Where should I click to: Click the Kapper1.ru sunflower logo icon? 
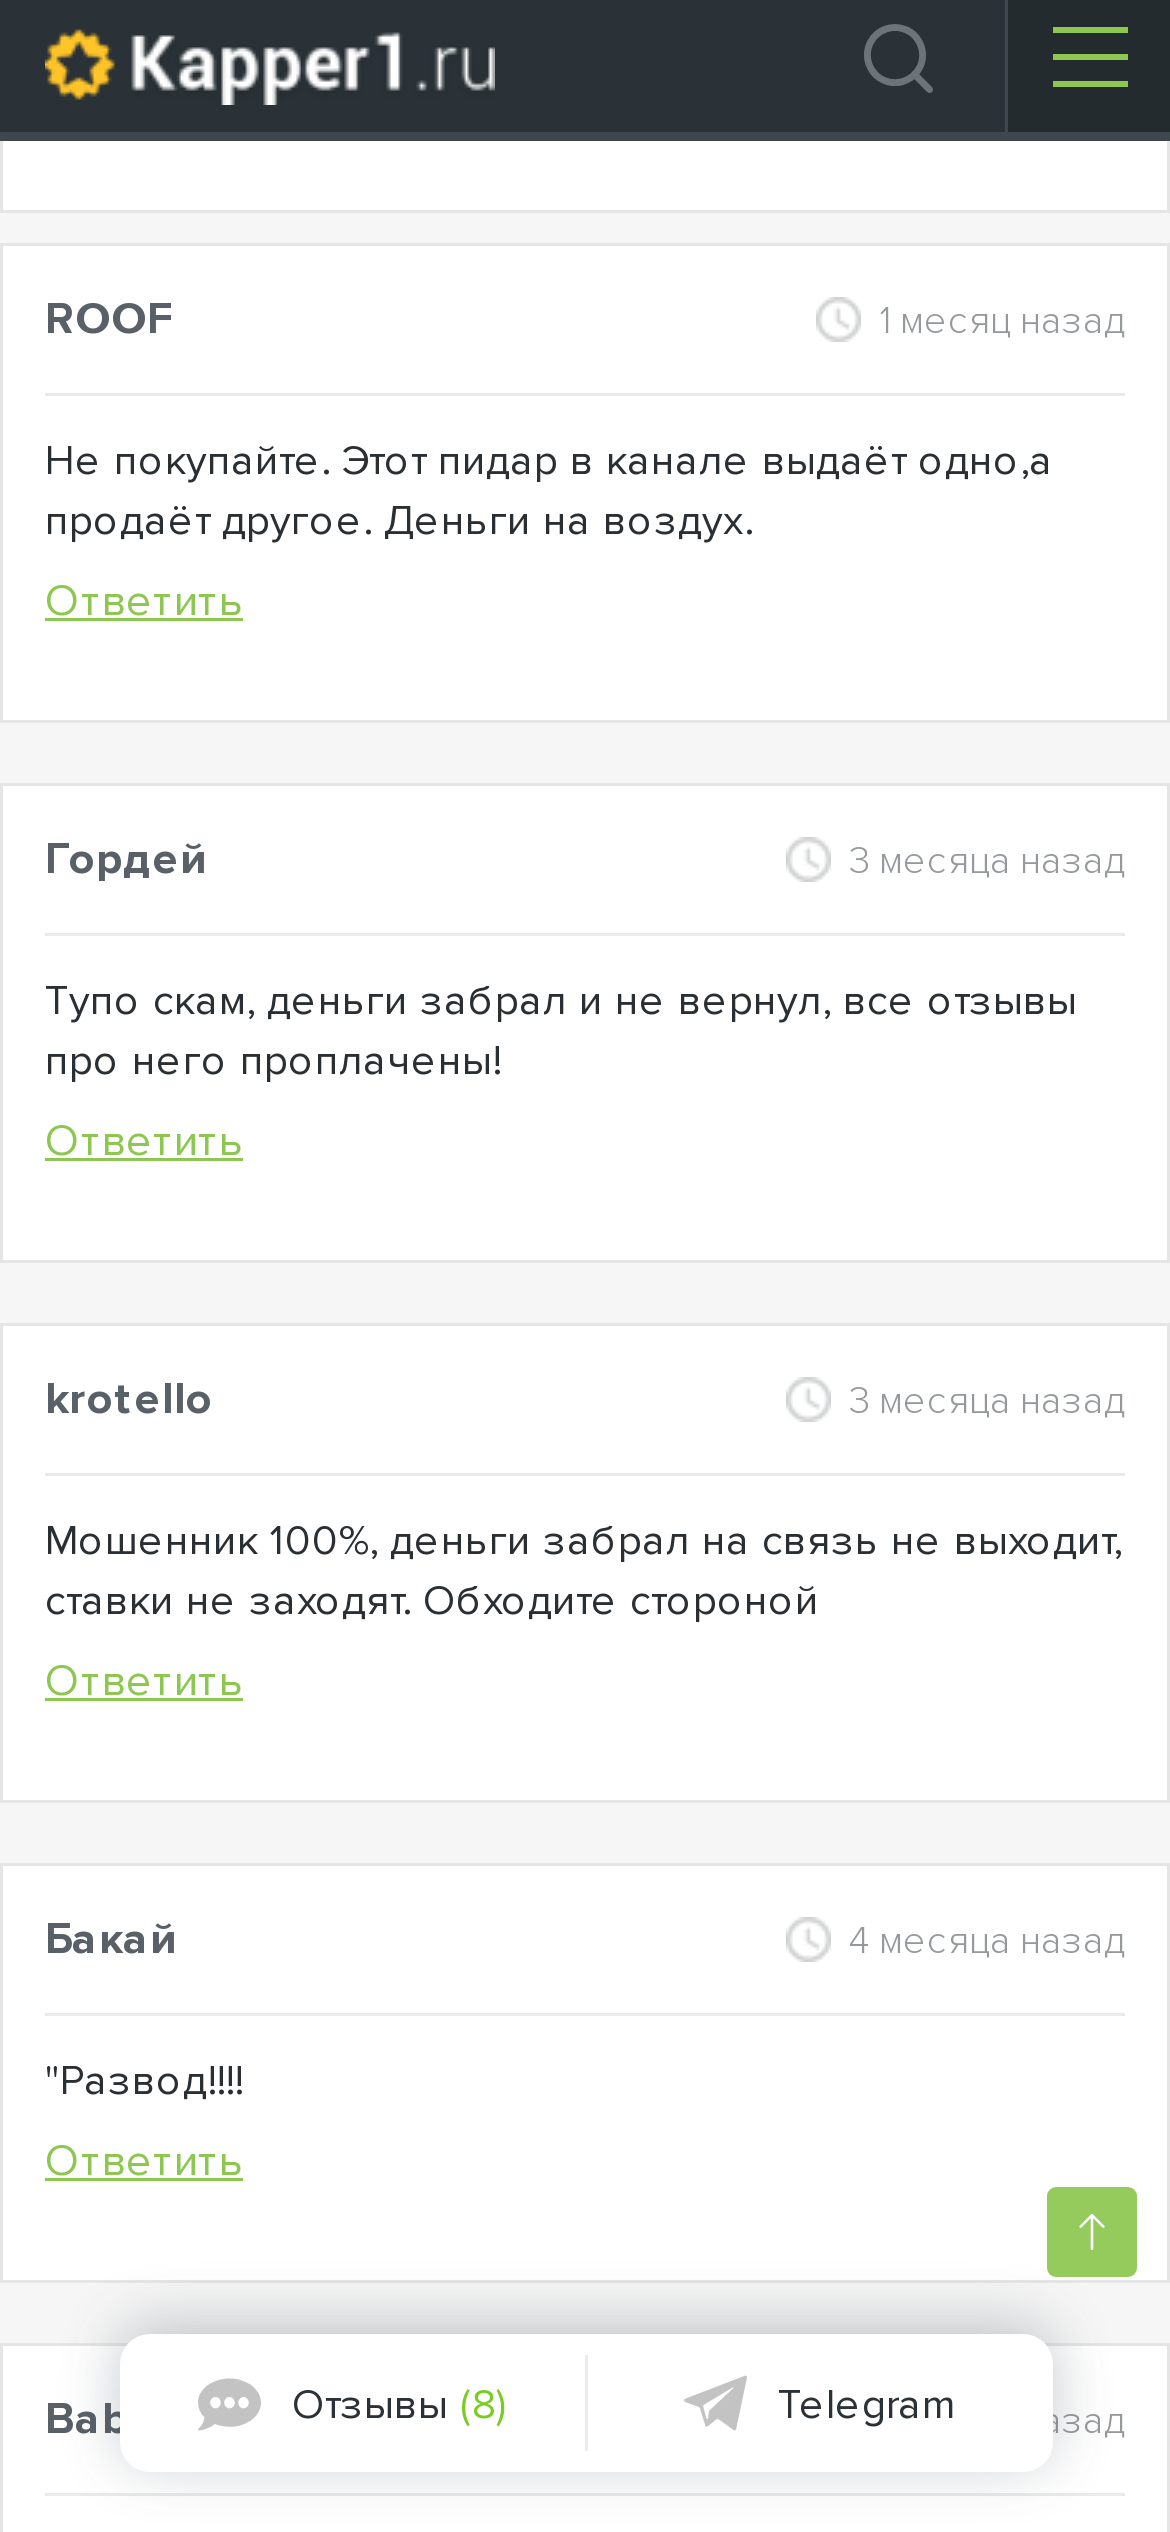pos(79,64)
